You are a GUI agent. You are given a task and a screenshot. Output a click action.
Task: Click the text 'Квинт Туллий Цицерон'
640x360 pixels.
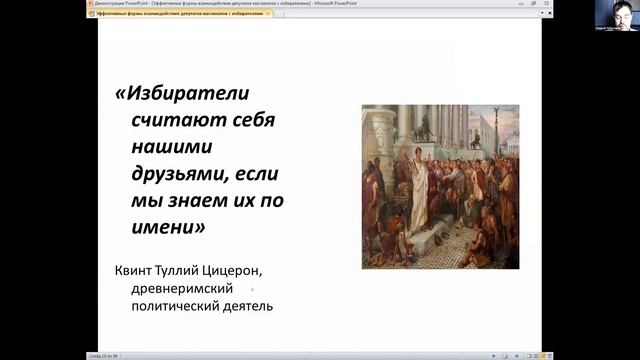point(187,270)
